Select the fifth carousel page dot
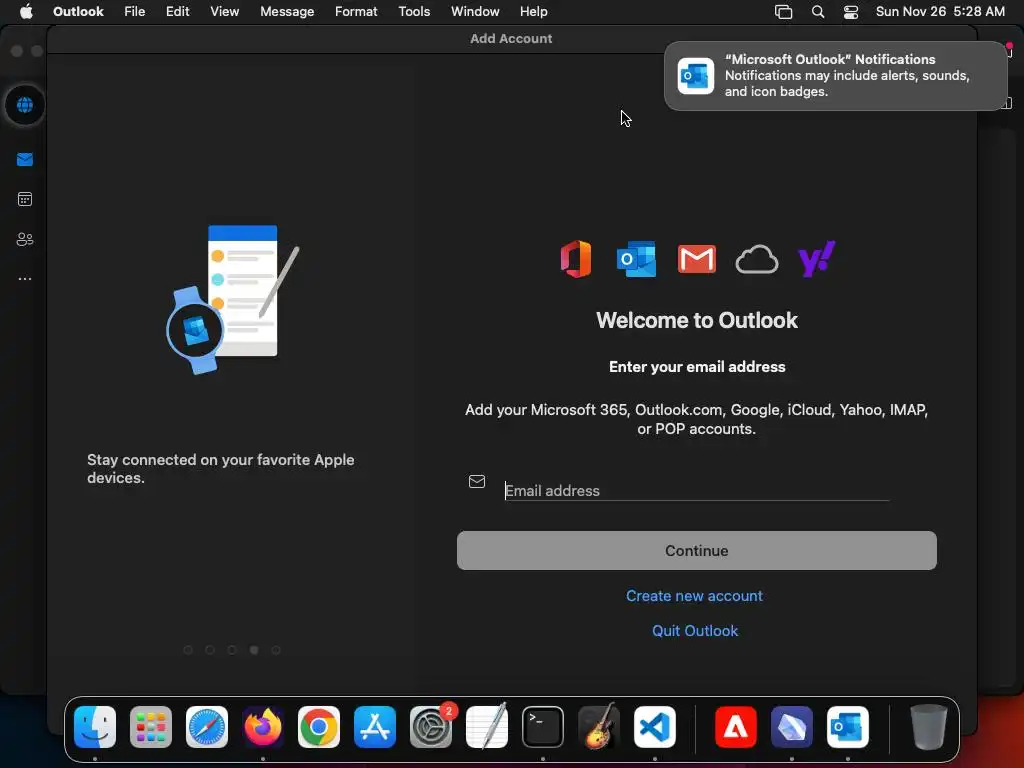1024x768 pixels. (x=276, y=650)
